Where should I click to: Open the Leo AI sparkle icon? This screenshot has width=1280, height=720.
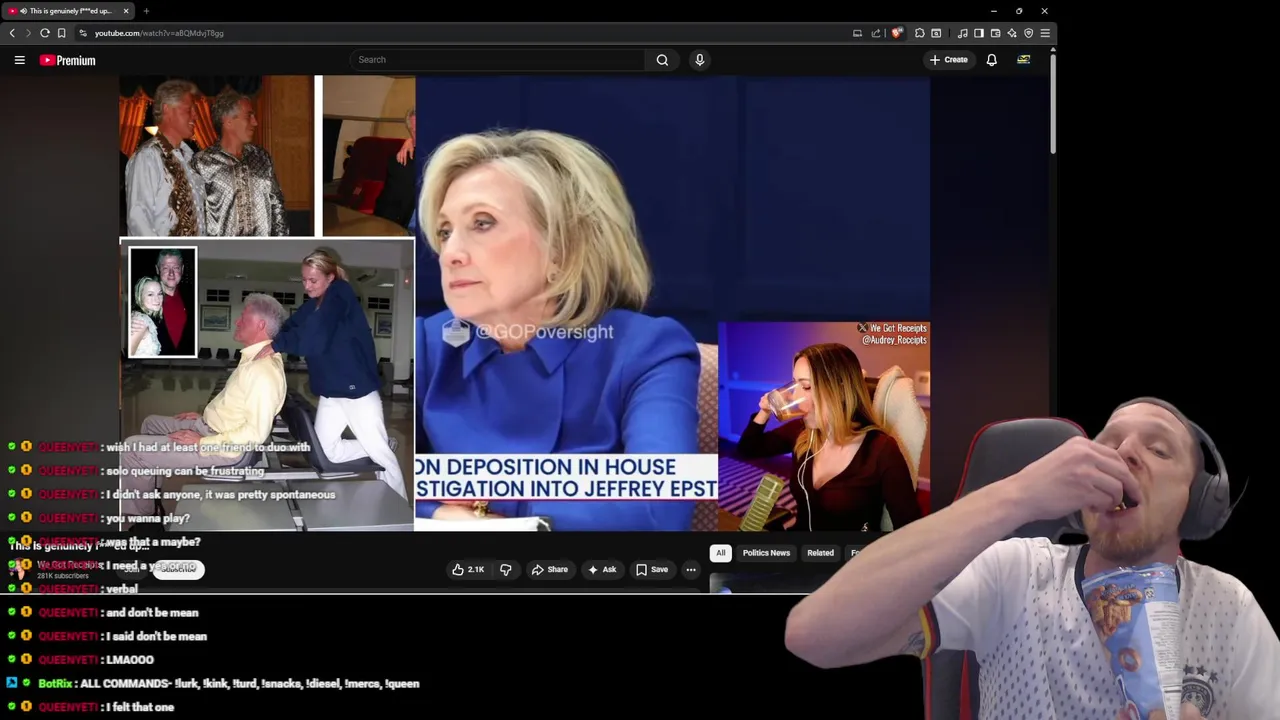click(1012, 33)
